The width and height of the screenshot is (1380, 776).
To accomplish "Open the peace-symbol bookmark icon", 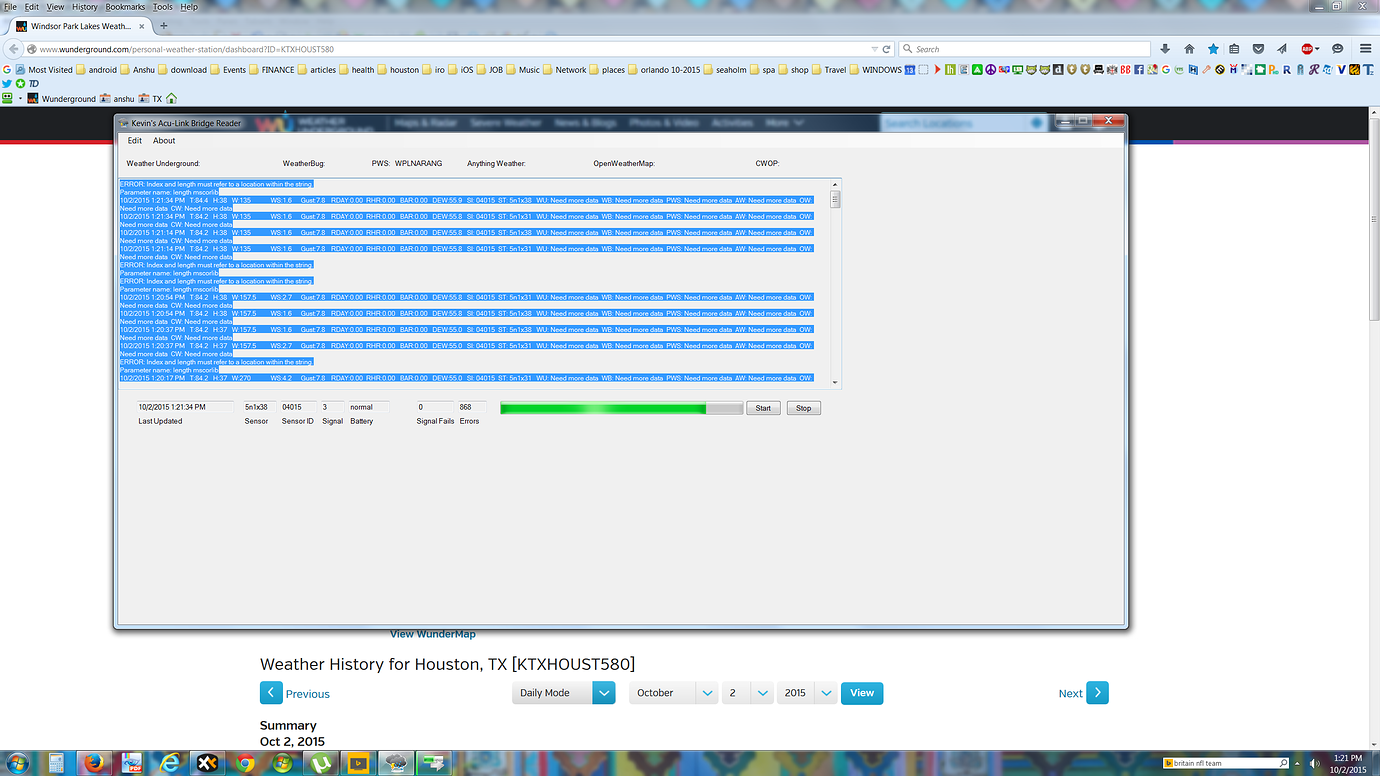I will 990,70.
